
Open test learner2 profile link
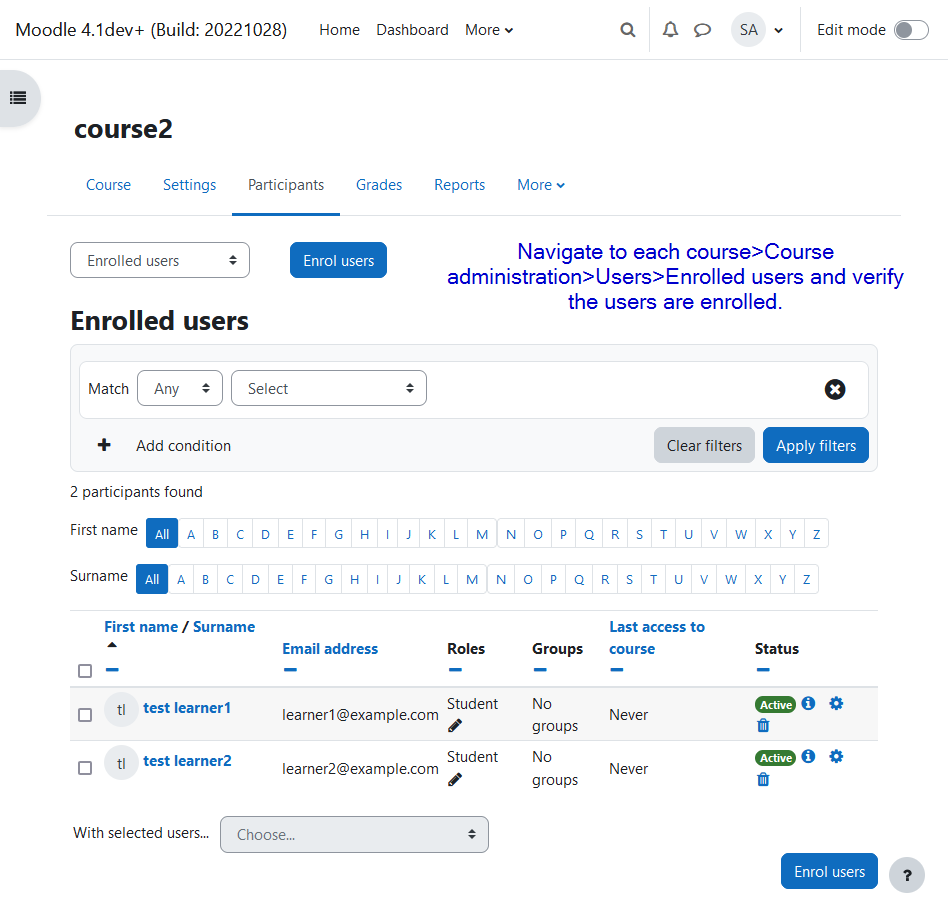coord(187,761)
